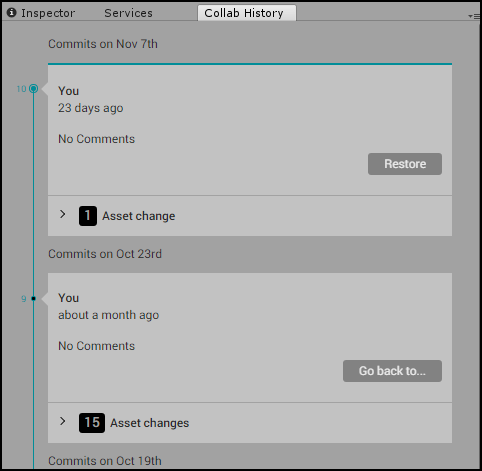Click the revision number 9 label
482x471 pixels.
[24, 299]
